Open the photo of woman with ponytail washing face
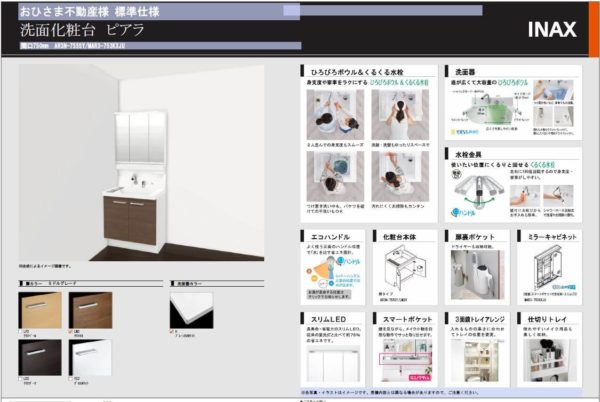The image size is (600, 402). 400,115
